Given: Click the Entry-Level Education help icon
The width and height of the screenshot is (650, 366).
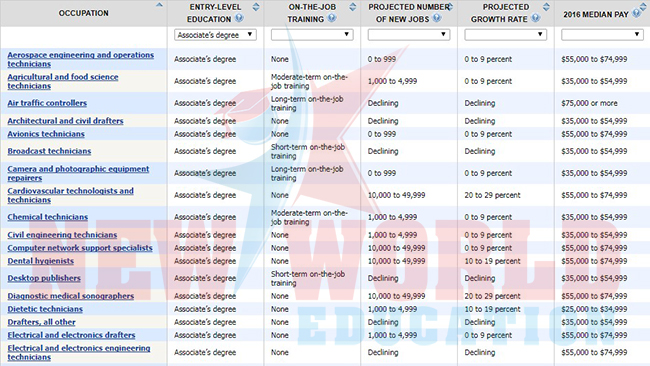Looking at the screenshot, I should coord(239,19).
